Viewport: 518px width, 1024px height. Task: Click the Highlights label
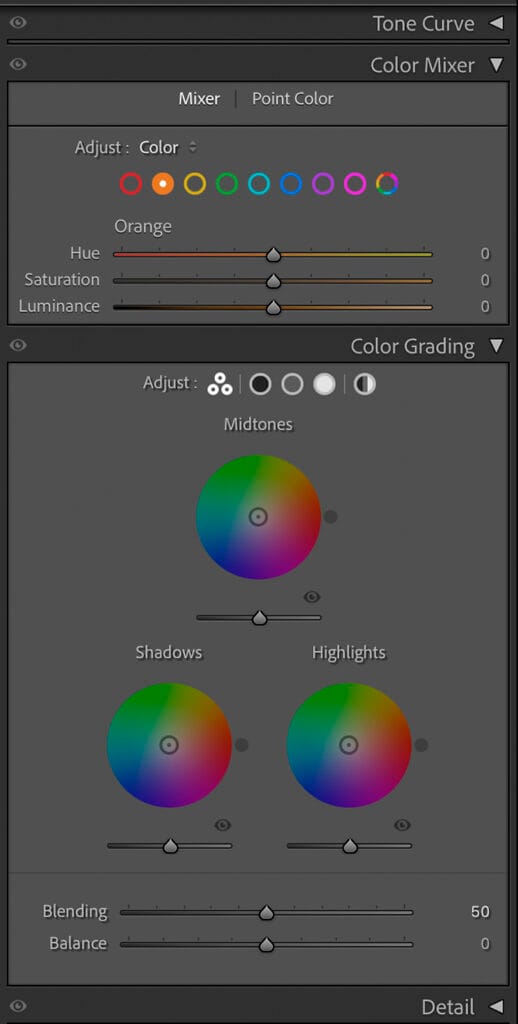349,652
